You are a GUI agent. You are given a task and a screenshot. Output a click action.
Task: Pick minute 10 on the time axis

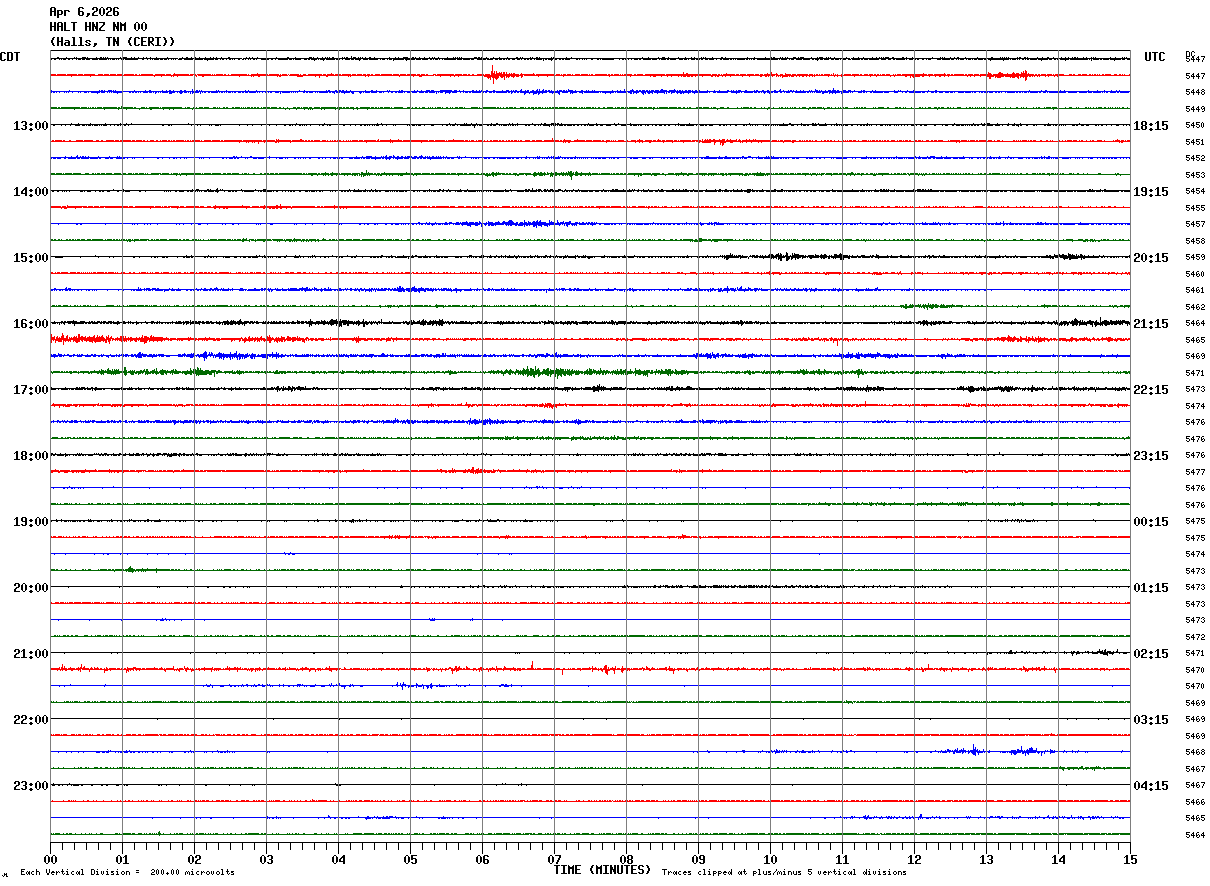[x=771, y=859]
